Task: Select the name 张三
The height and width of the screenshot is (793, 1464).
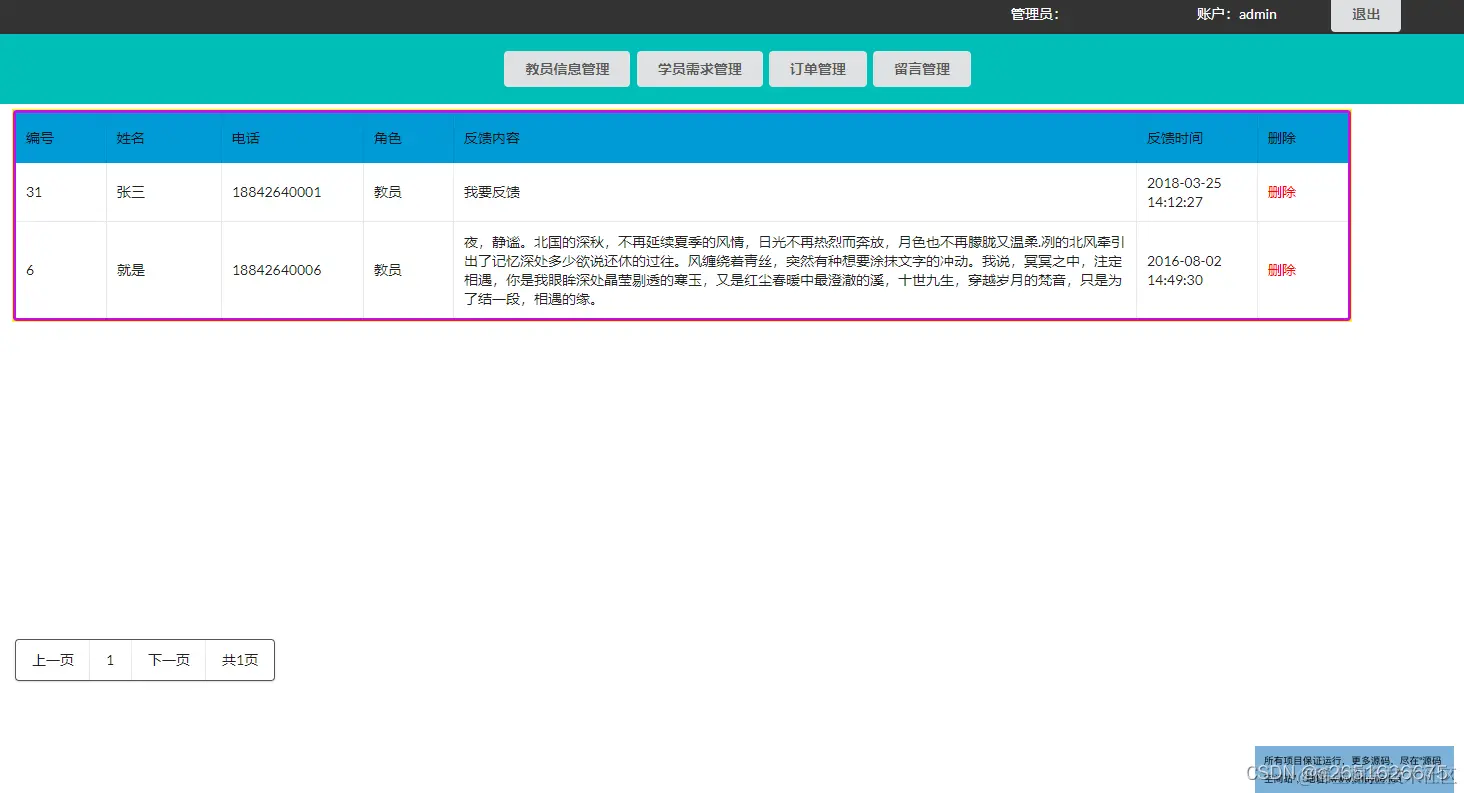Action: pyautogui.click(x=131, y=192)
